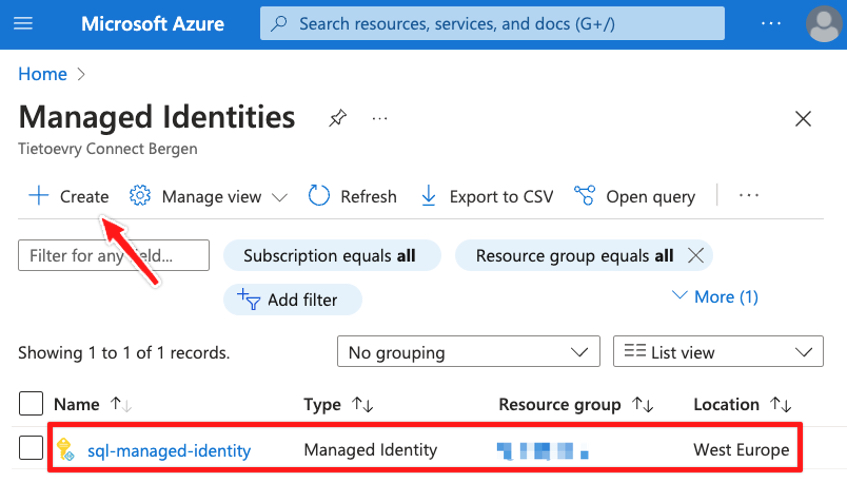Go to the Home breadcrumb

tap(43, 74)
